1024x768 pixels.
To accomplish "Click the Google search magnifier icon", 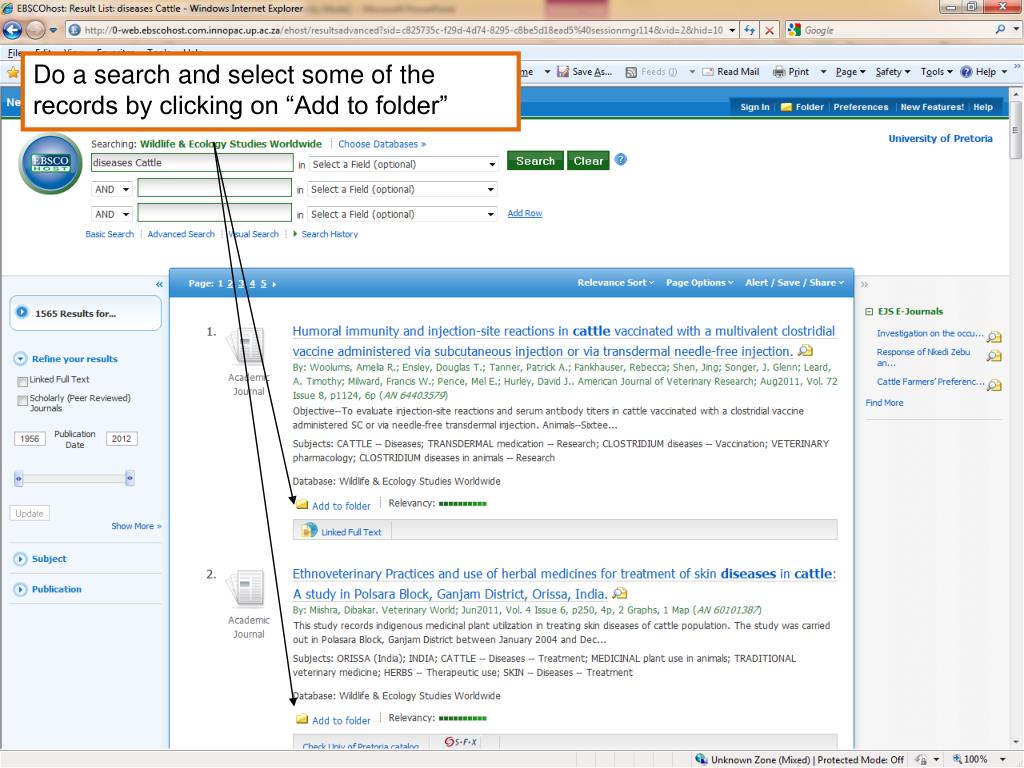I will coord(1000,29).
